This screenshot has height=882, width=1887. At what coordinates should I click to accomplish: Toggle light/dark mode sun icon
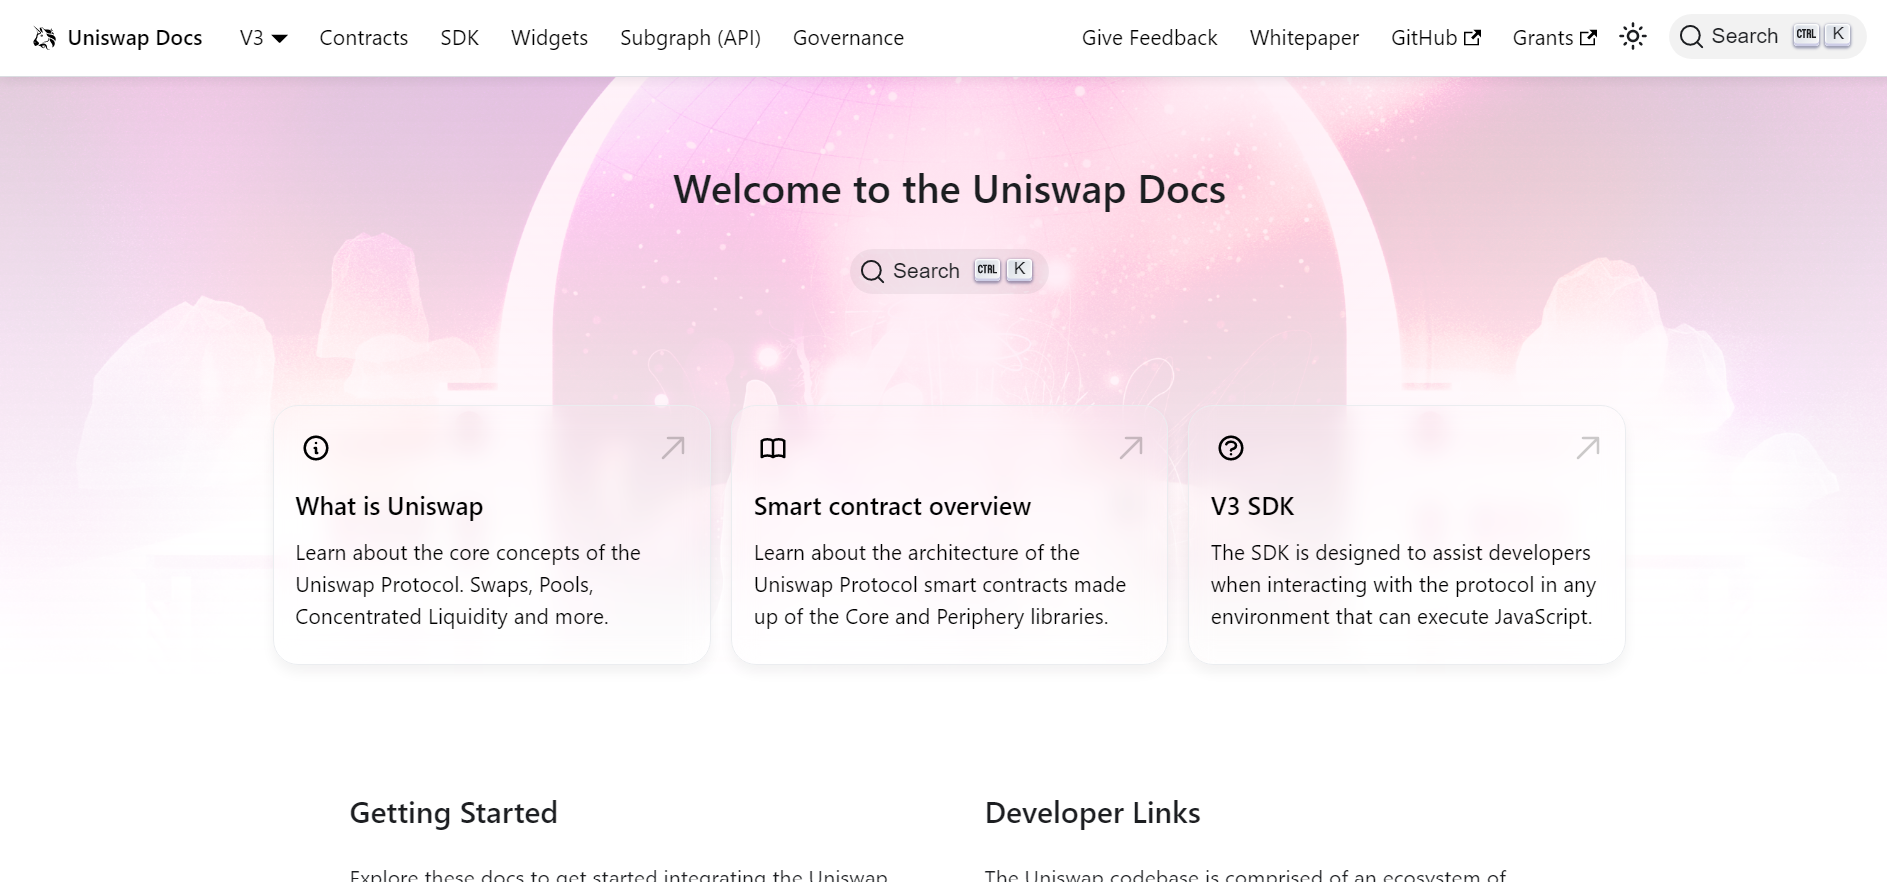point(1632,37)
